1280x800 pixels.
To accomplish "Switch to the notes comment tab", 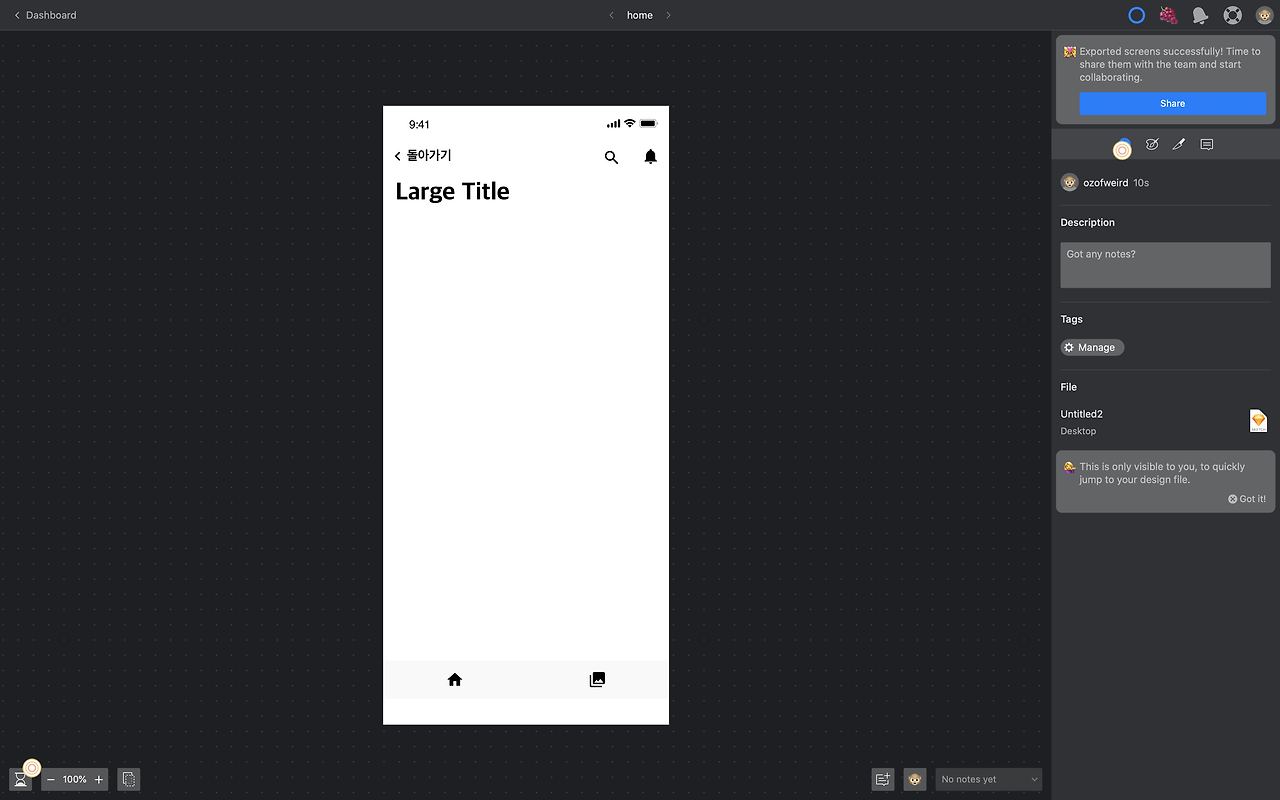I will (1207, 144).
